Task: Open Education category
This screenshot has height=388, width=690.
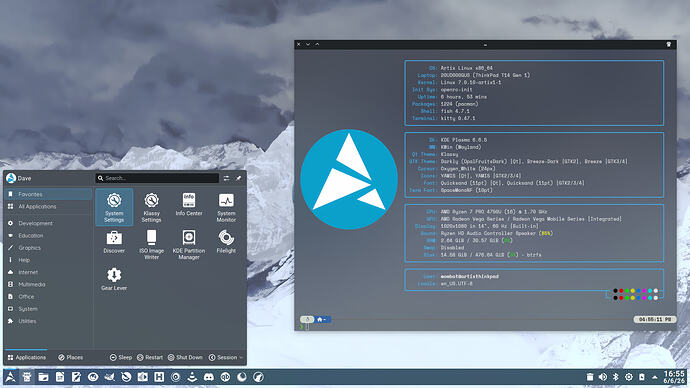Action: click(x=48, y=235)
